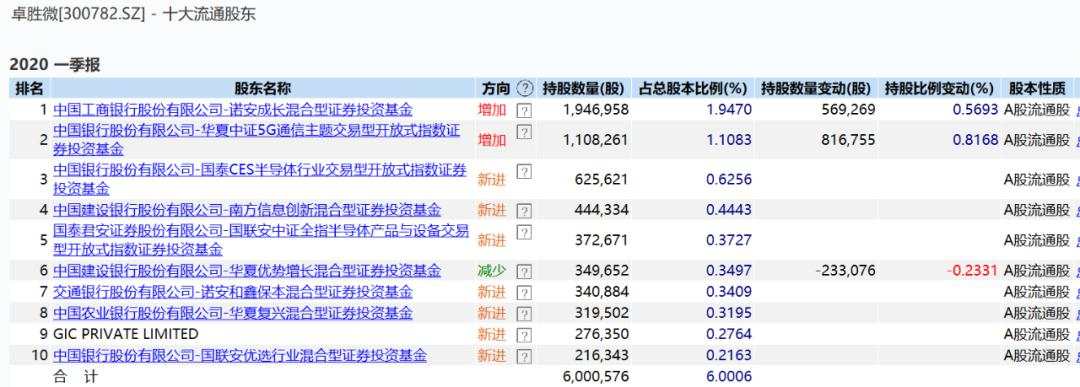Sort by 占总股本比例(%) column header
This screenshot has width=1080, height=387.
coord(692,88)
